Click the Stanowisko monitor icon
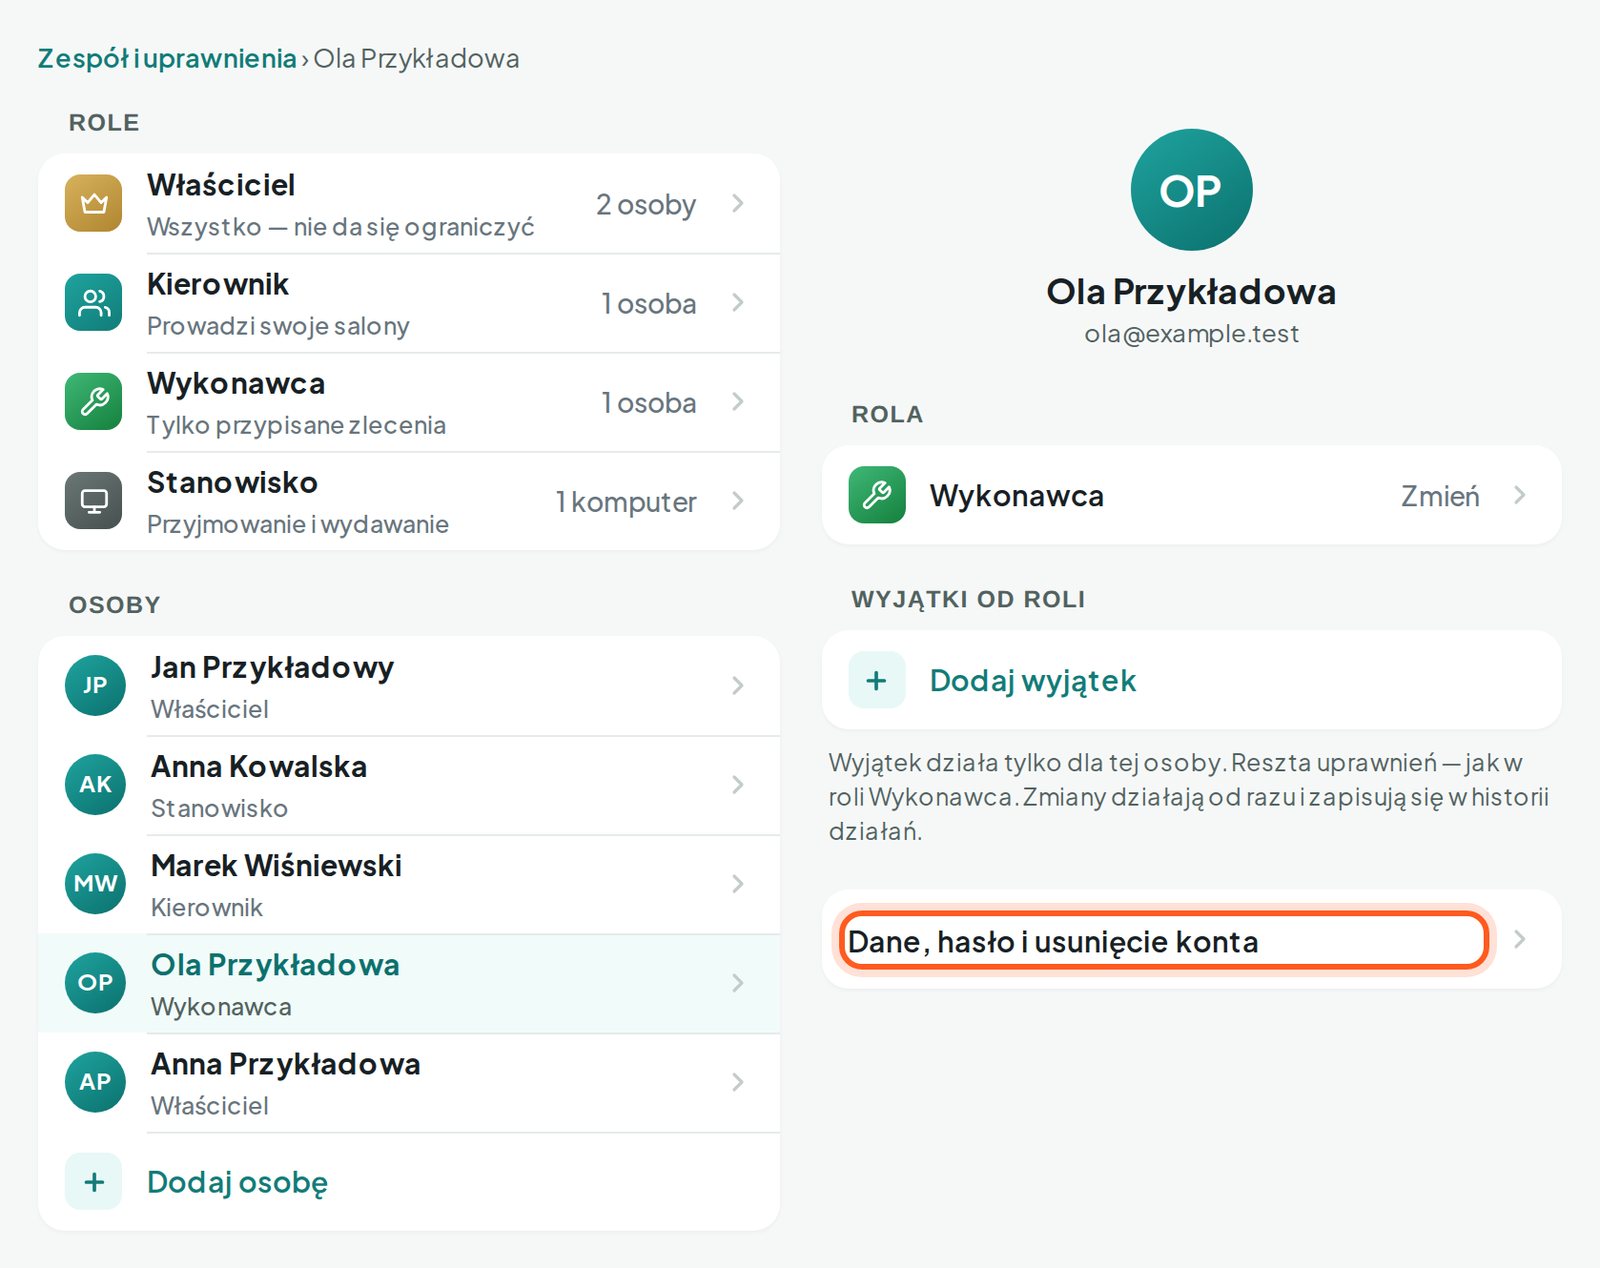This screenshot has height=1268, width=1600. [93, 500]
